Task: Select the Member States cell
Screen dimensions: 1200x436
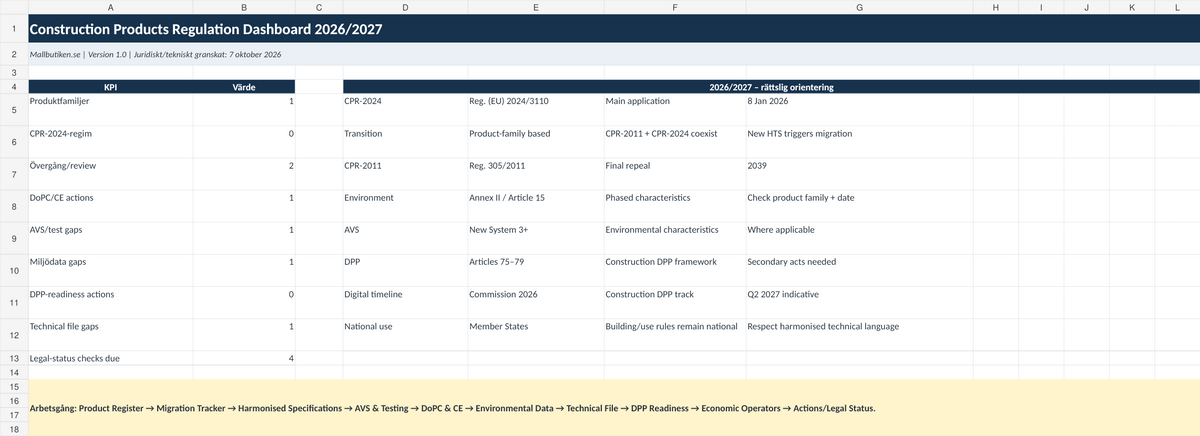Action: pos(535,334)
